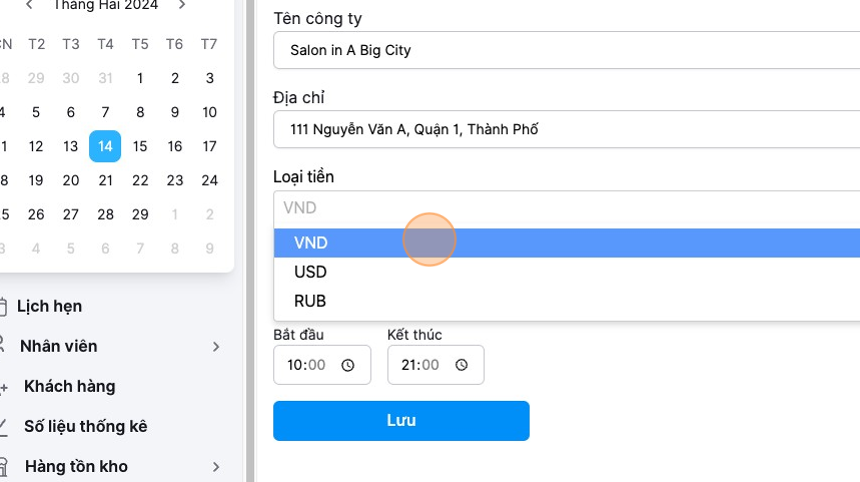Click the 21:00 end time field
The width and height of the screenshot is (860, 482).
[x=435, y=365]
